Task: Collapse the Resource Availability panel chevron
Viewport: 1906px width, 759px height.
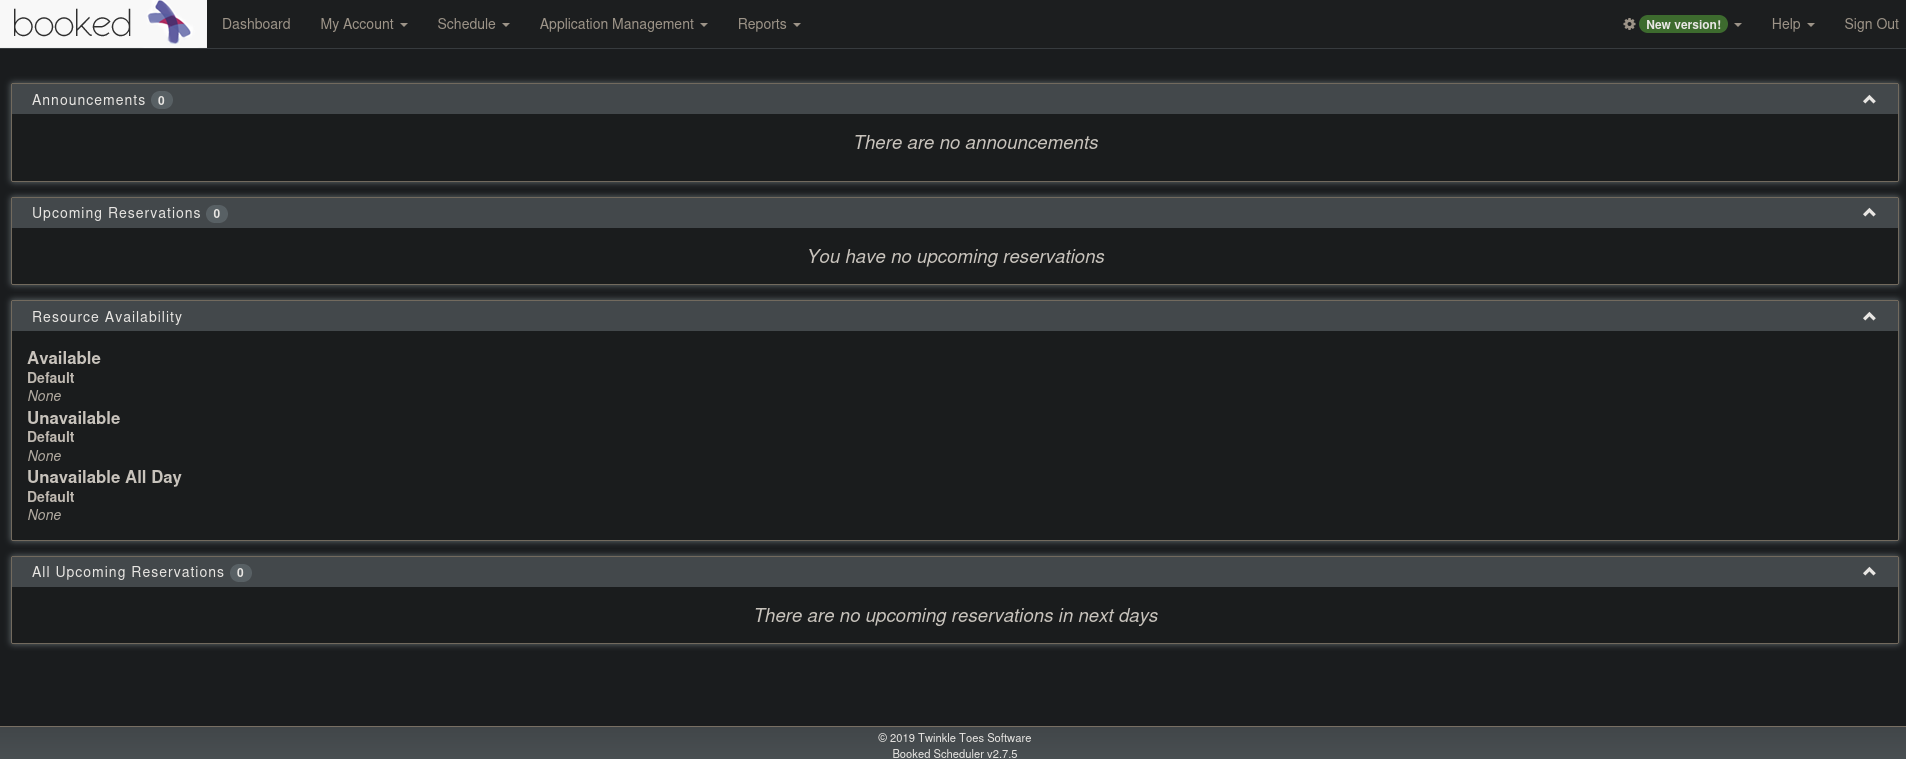Action: click(1868, 317)
